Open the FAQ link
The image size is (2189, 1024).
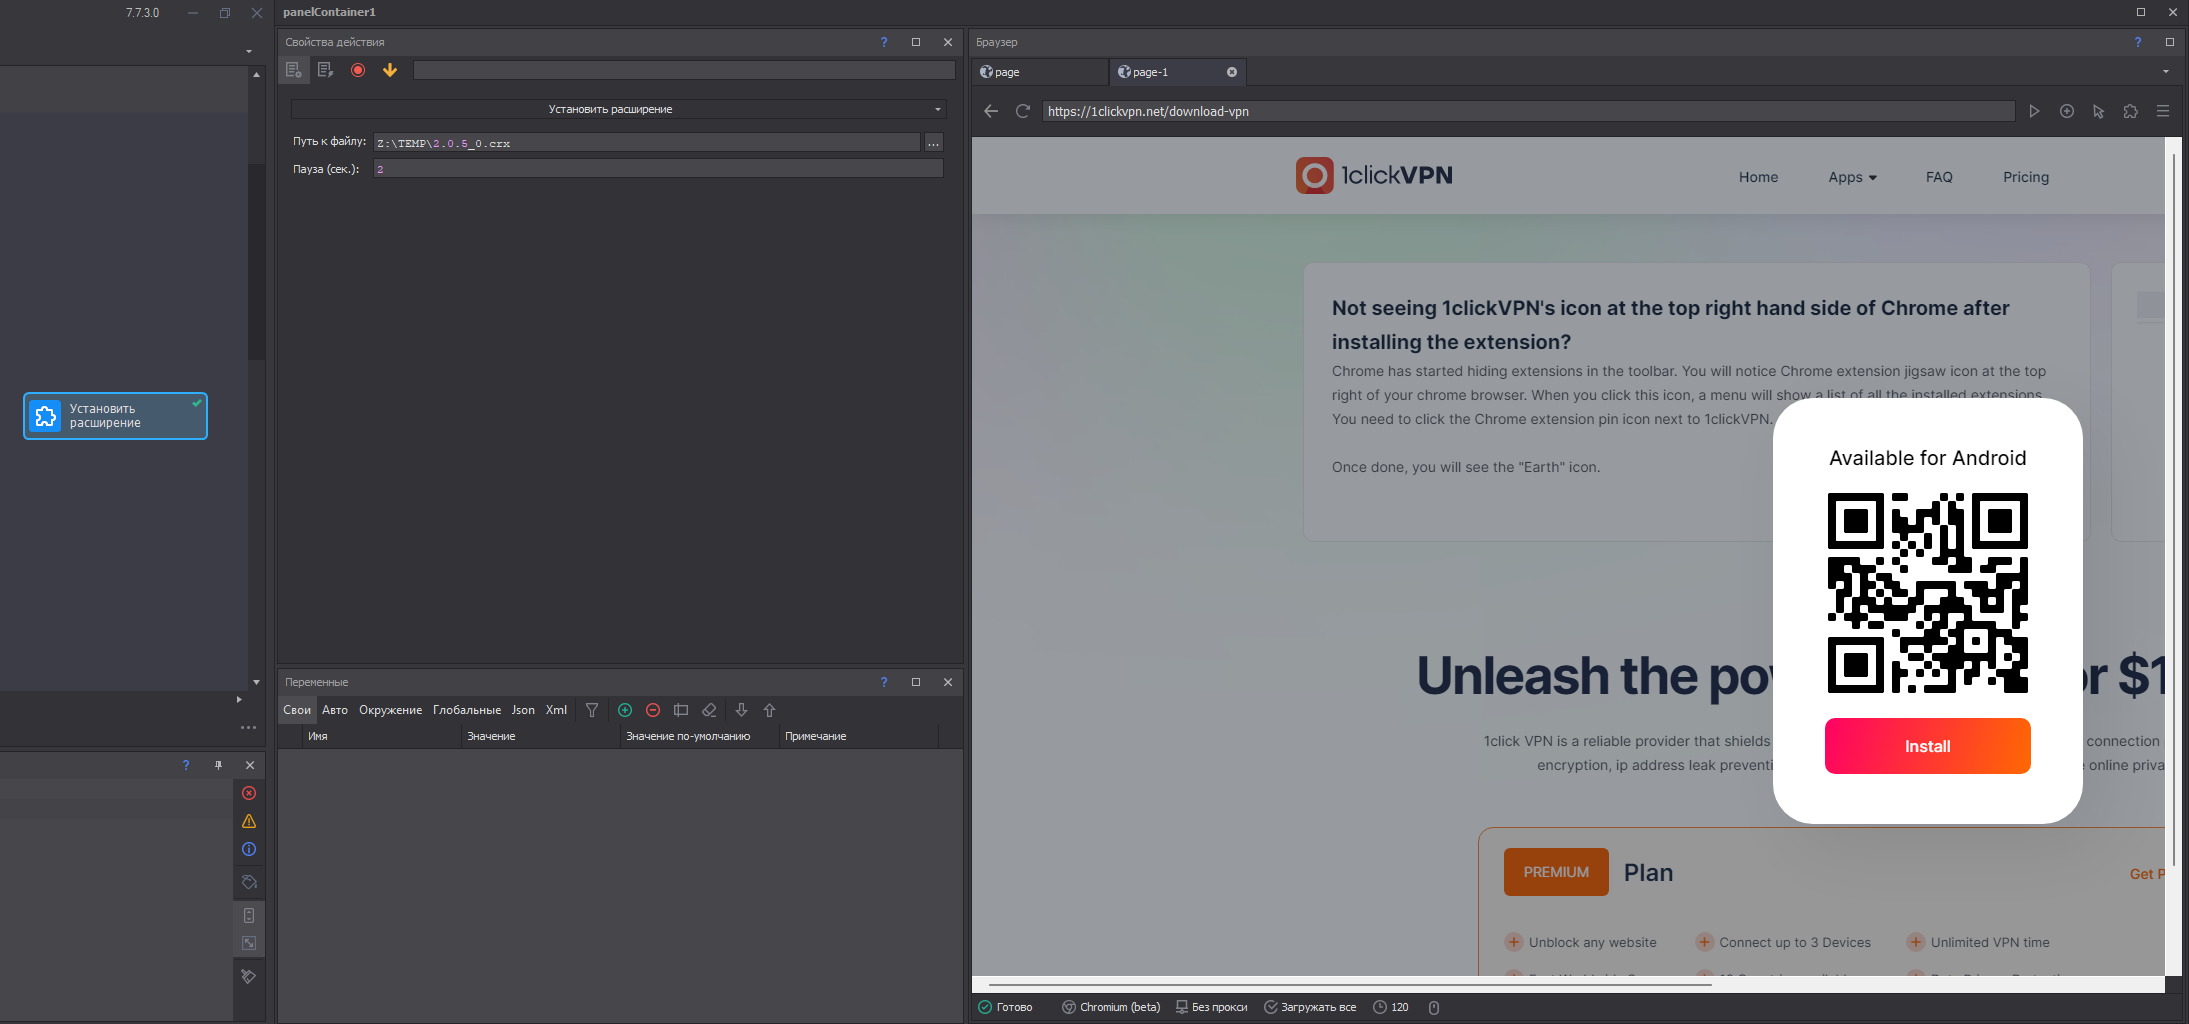click(1939, 177)
